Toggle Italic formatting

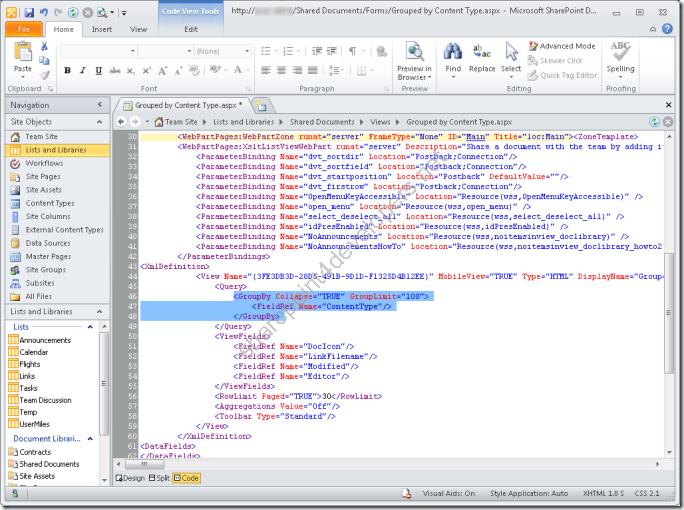tap(83, 70)
